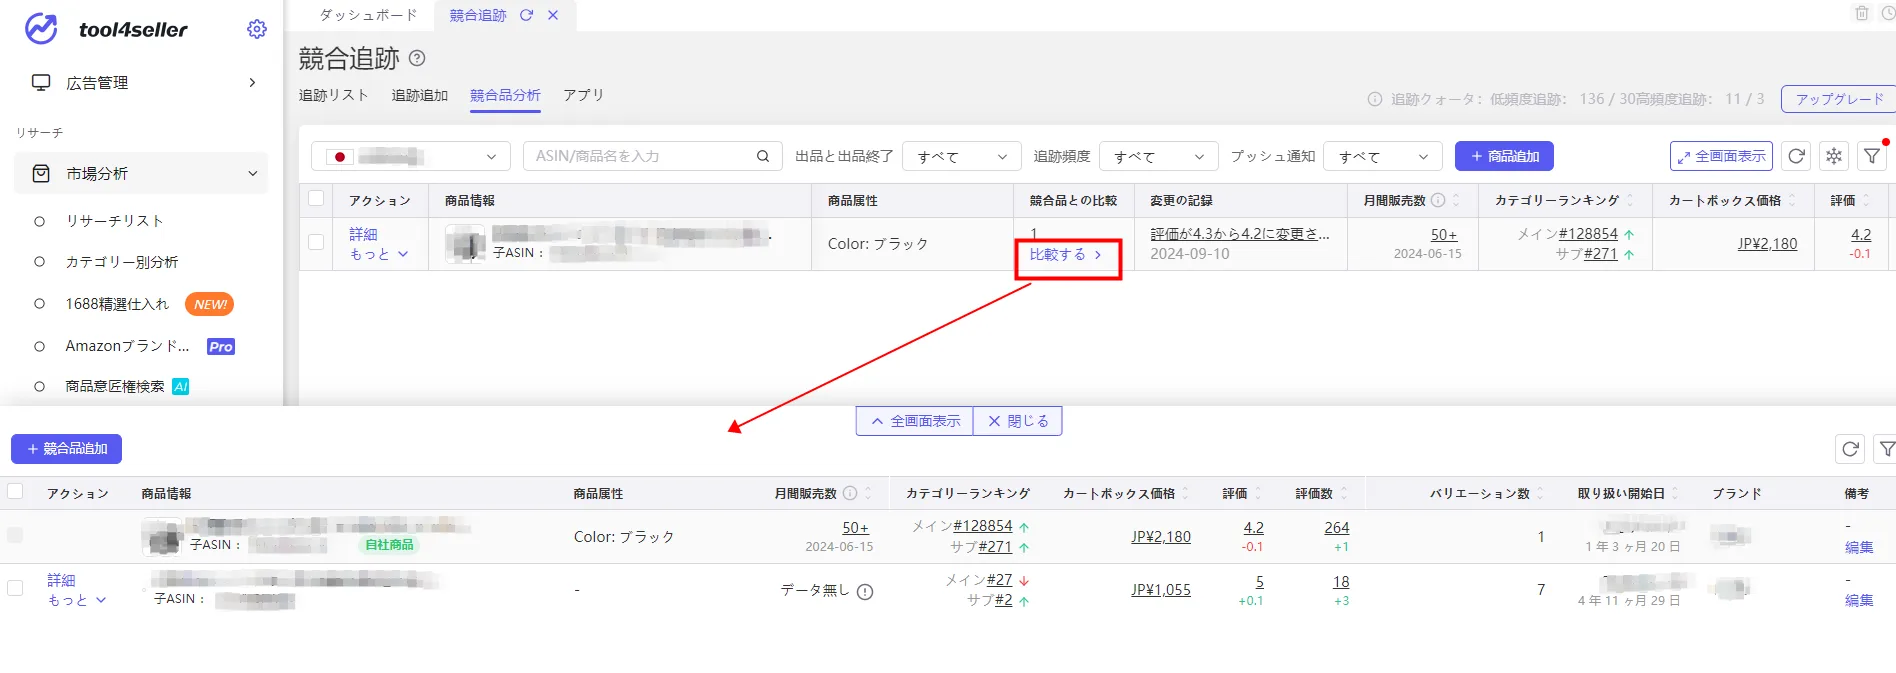Open 出品と出品終了 dropdown

(961, 156)
